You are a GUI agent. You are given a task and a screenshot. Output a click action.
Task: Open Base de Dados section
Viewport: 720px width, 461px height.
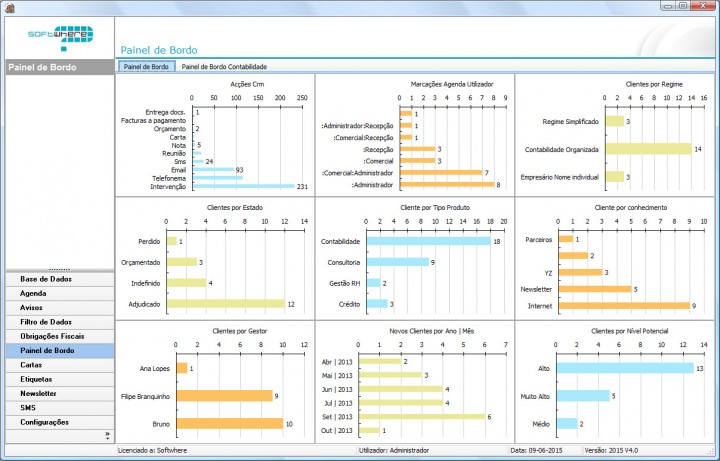pyautogui.click(x=60, y=279)
